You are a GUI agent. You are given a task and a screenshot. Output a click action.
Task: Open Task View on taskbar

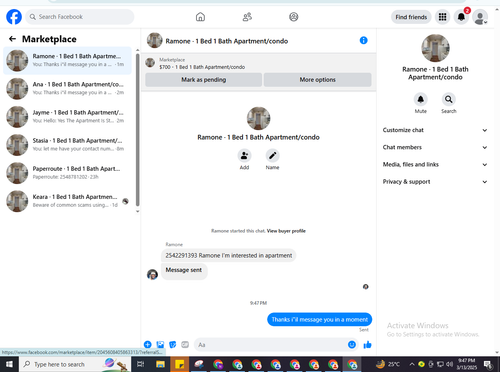pyautogui.click(x=141, y=364)
